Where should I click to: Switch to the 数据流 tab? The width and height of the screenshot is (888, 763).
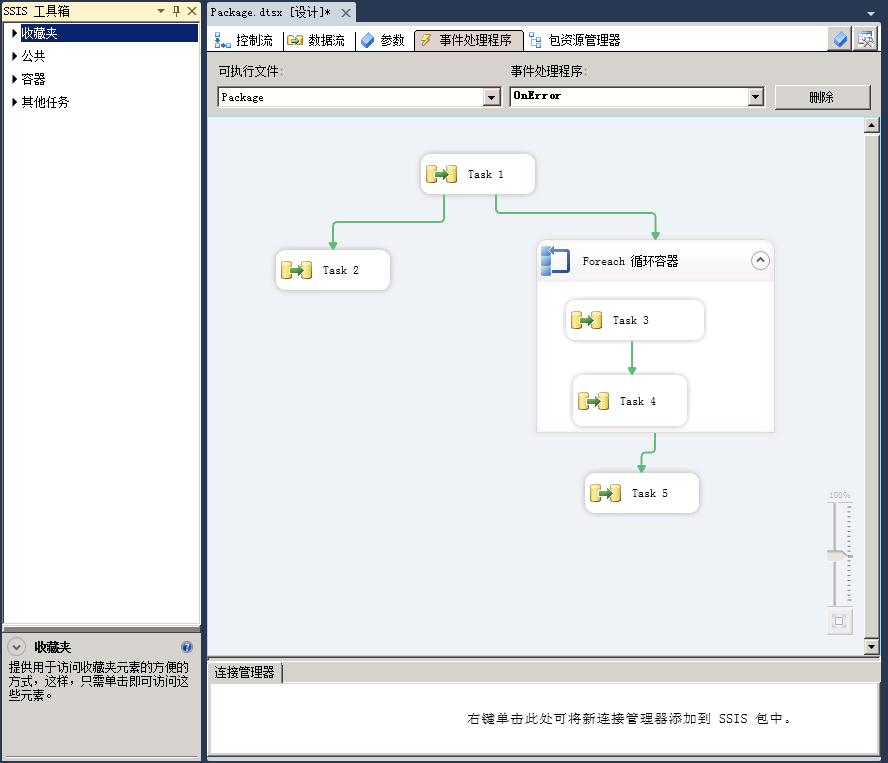316,41
